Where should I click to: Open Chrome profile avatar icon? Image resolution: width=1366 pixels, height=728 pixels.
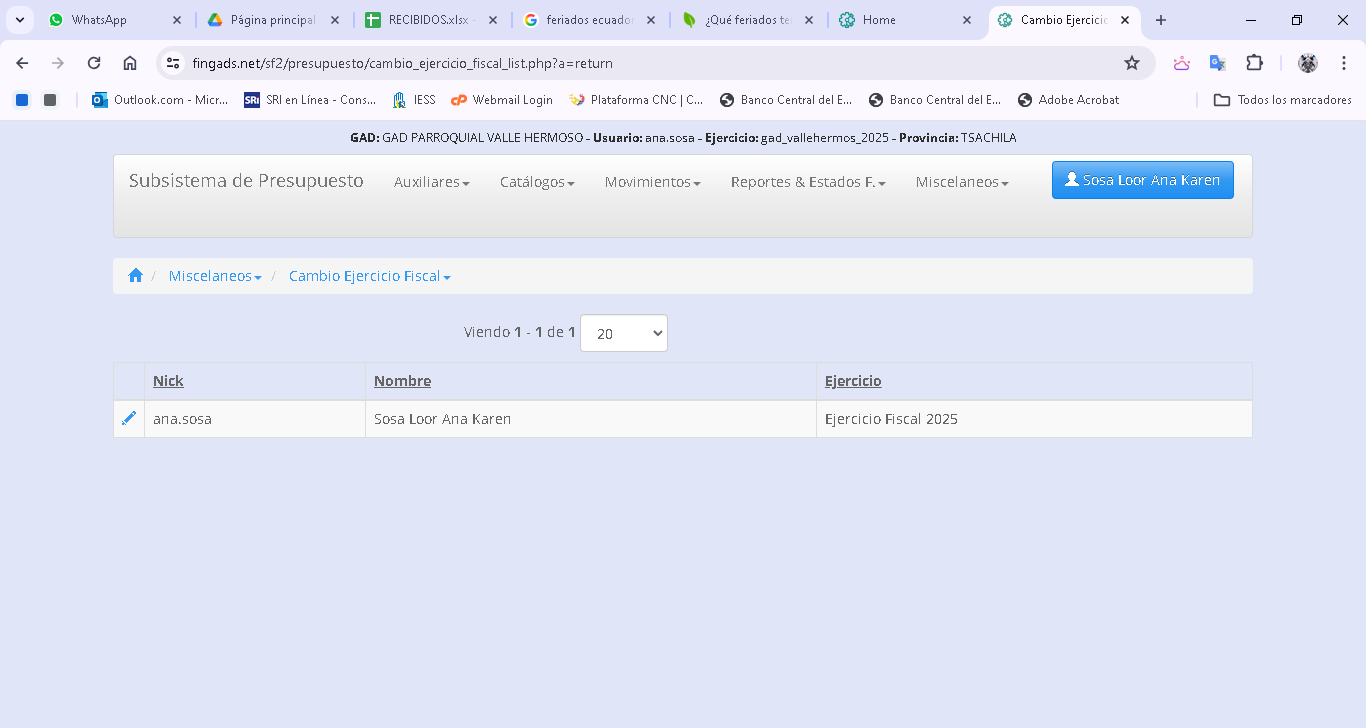[1307, 63]
